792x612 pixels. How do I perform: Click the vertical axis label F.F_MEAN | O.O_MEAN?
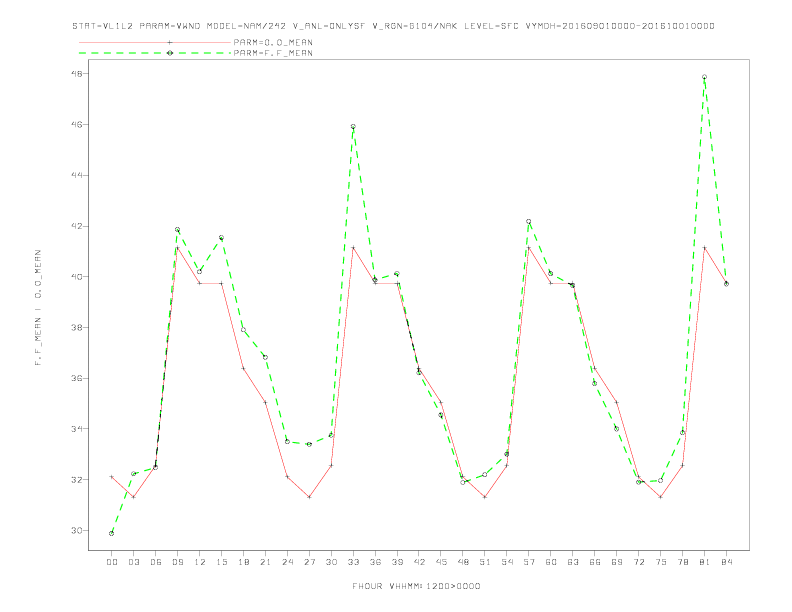[x=38, y=308]
